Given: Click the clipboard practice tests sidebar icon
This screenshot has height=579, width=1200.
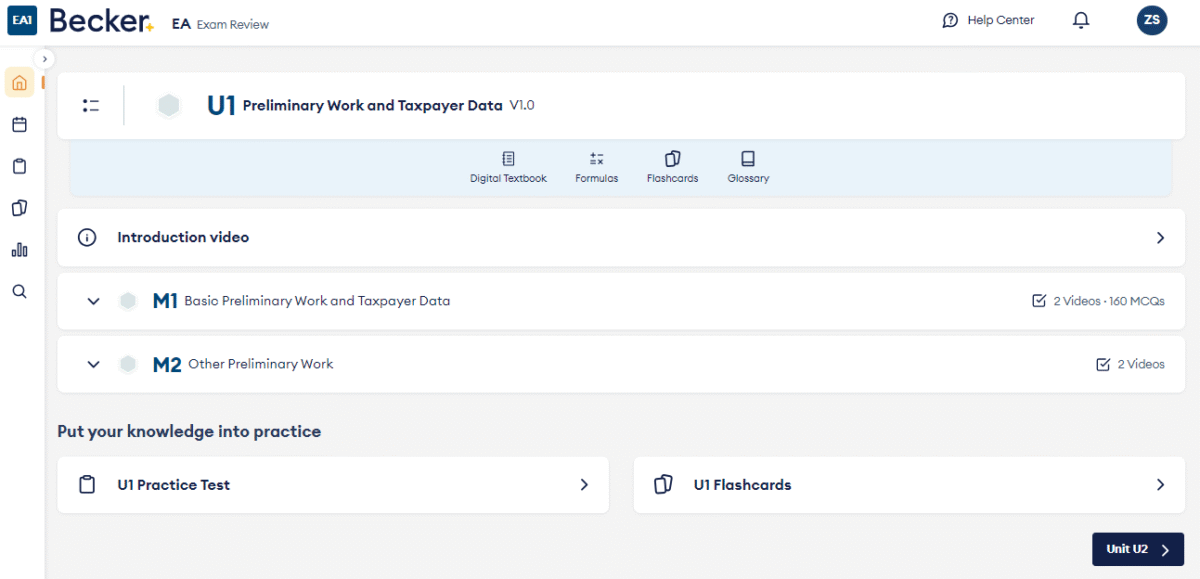Looking at the screenshot, I should click(19, 167).
